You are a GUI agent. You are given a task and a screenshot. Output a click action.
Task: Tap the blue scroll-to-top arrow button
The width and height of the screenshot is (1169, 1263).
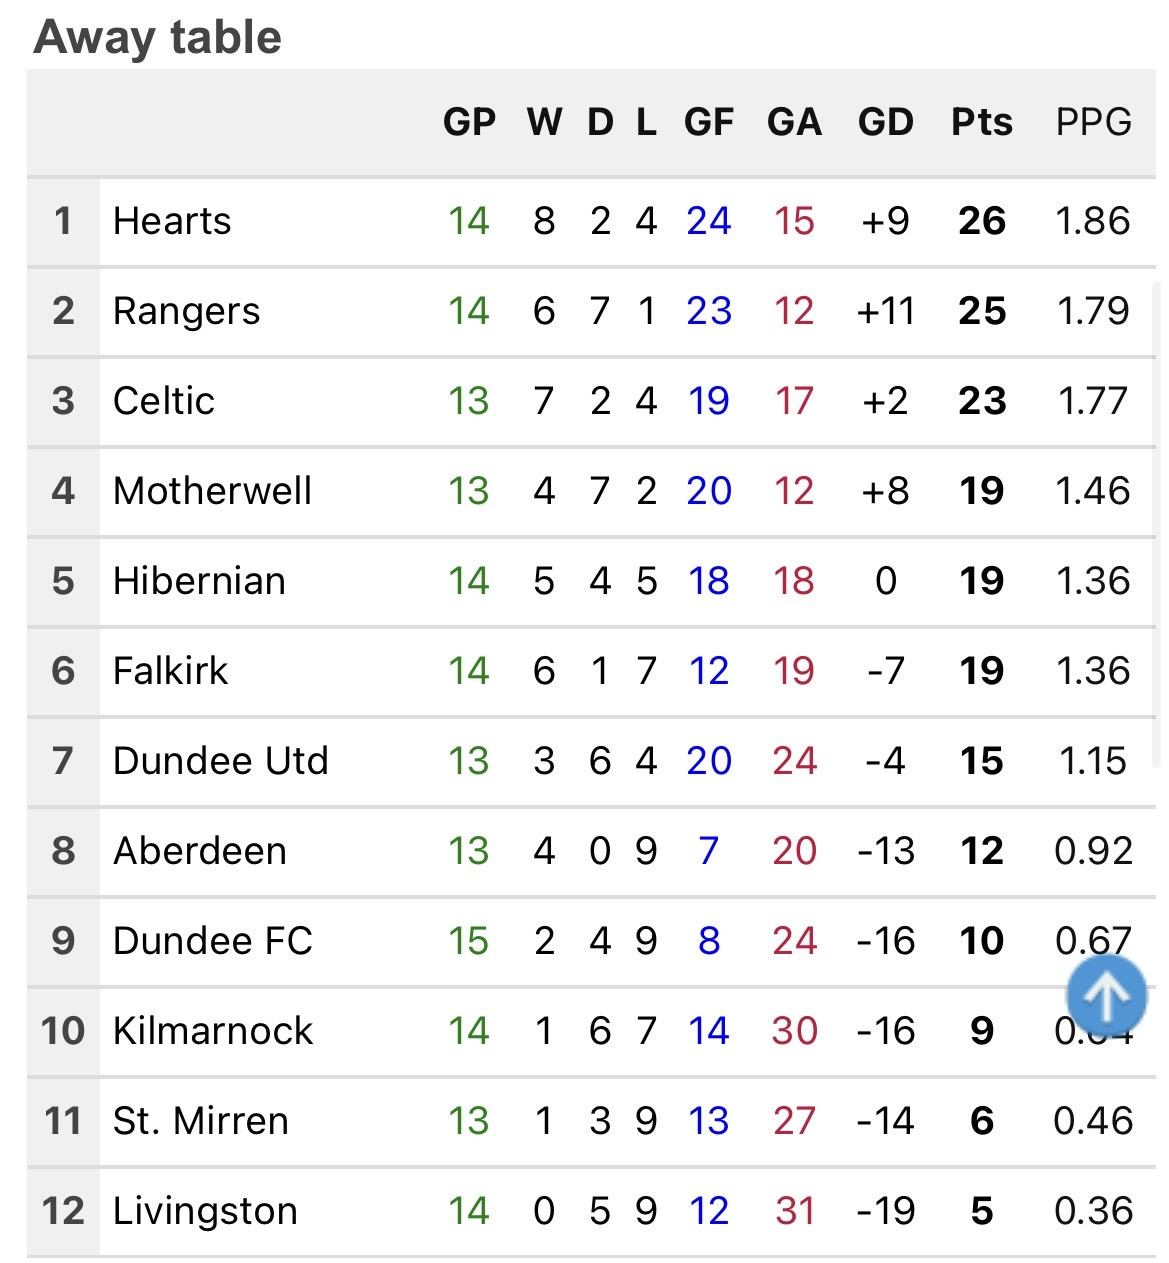[1106, 995]
